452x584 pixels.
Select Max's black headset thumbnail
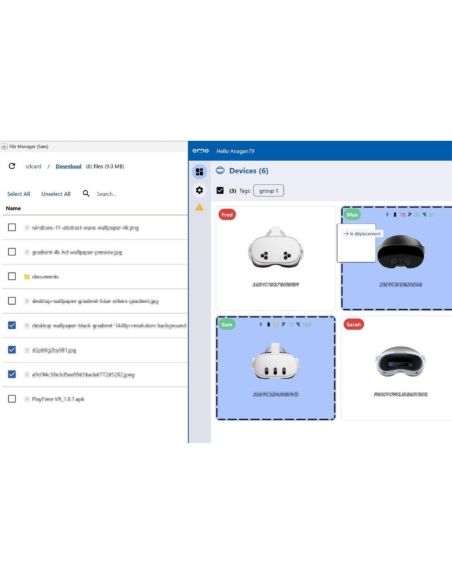tap(401, 251)
